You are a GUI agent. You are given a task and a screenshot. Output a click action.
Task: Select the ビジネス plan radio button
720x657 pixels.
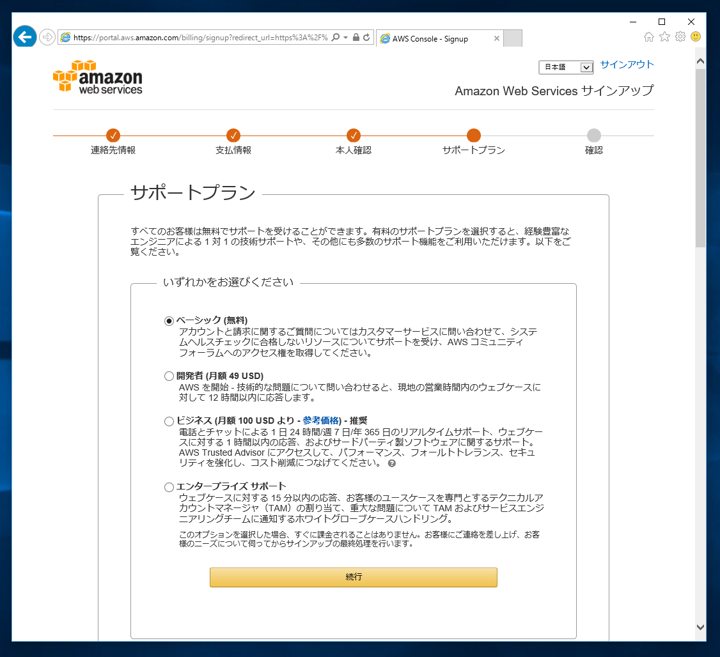(x=169, y=421)
